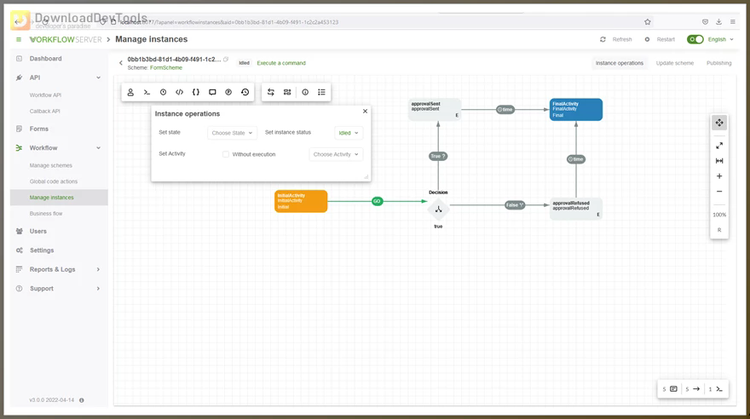Open the Process history icon
Viewport: 750px width, 419px height.
[x=245, y=92]
